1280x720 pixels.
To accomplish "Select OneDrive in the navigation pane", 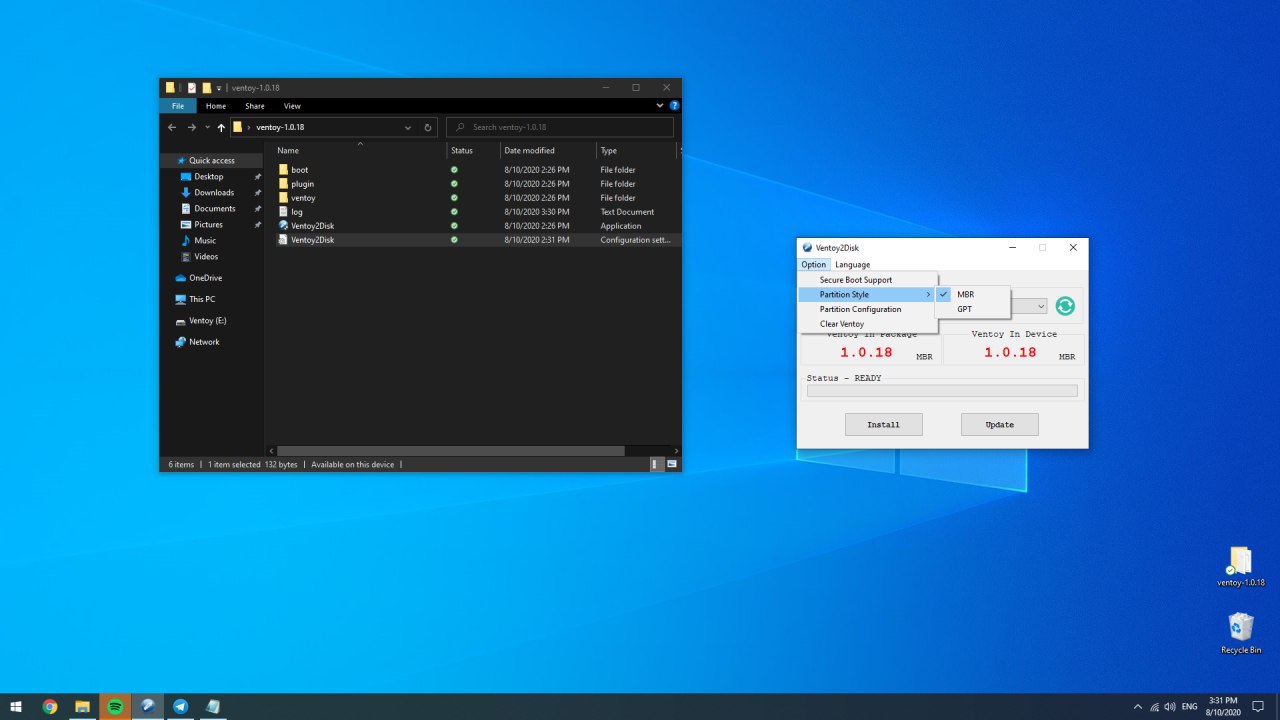I will (205, 278).
